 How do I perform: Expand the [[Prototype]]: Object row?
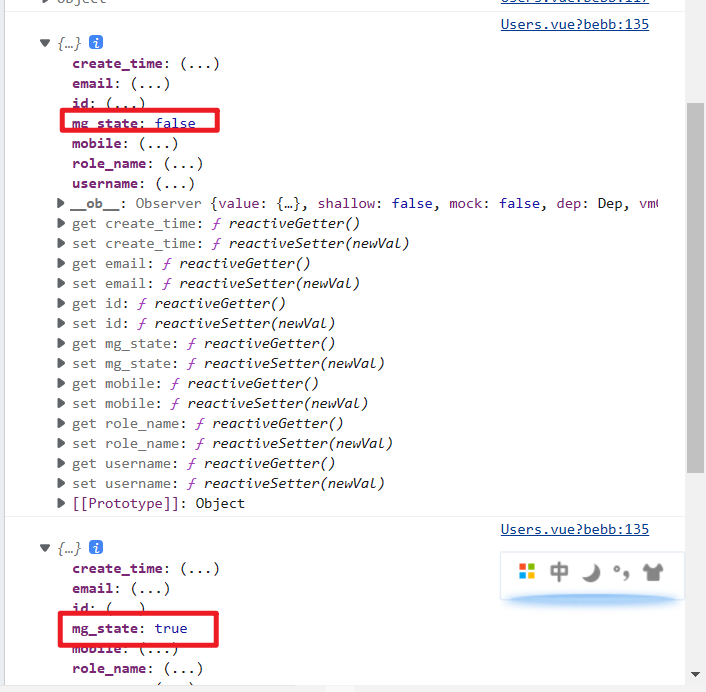click(x=61, y=503)
